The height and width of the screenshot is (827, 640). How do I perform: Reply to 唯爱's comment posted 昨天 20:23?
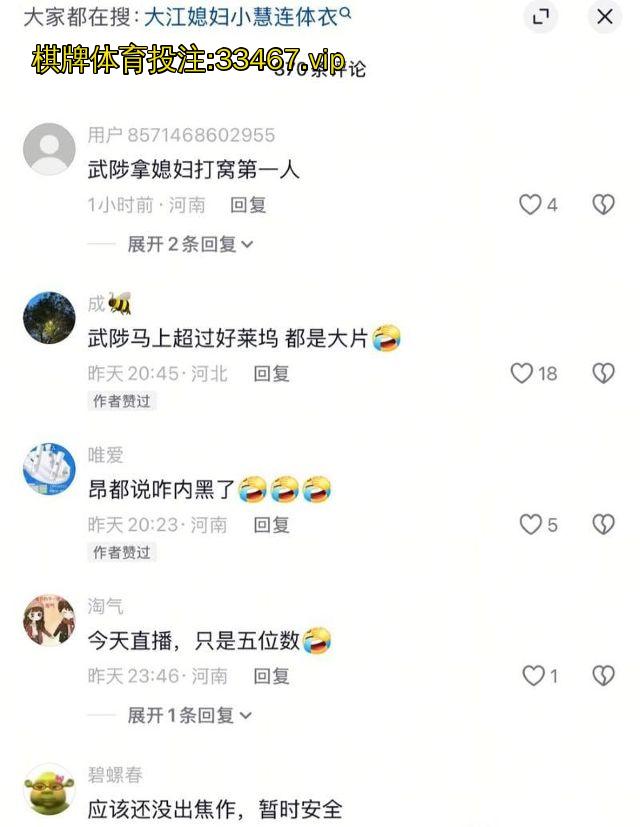pyautogui.click(x=271, y=525)
